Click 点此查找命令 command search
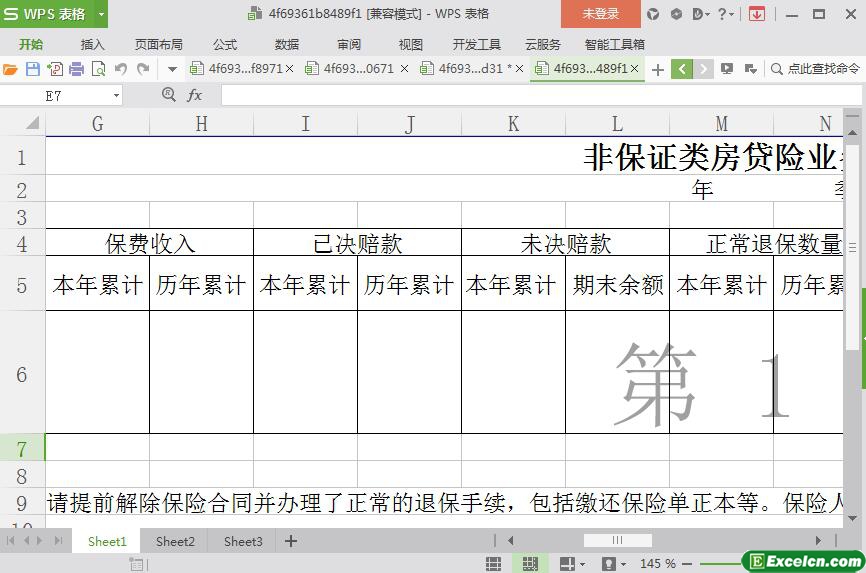 (x=815, y=69)
